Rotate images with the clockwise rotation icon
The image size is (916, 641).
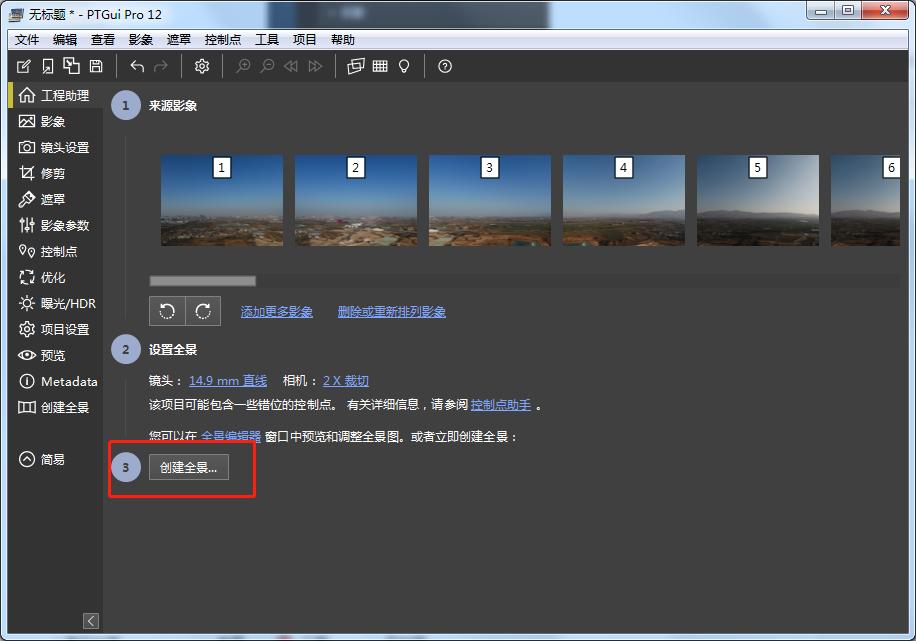click(x=203, y=310)
